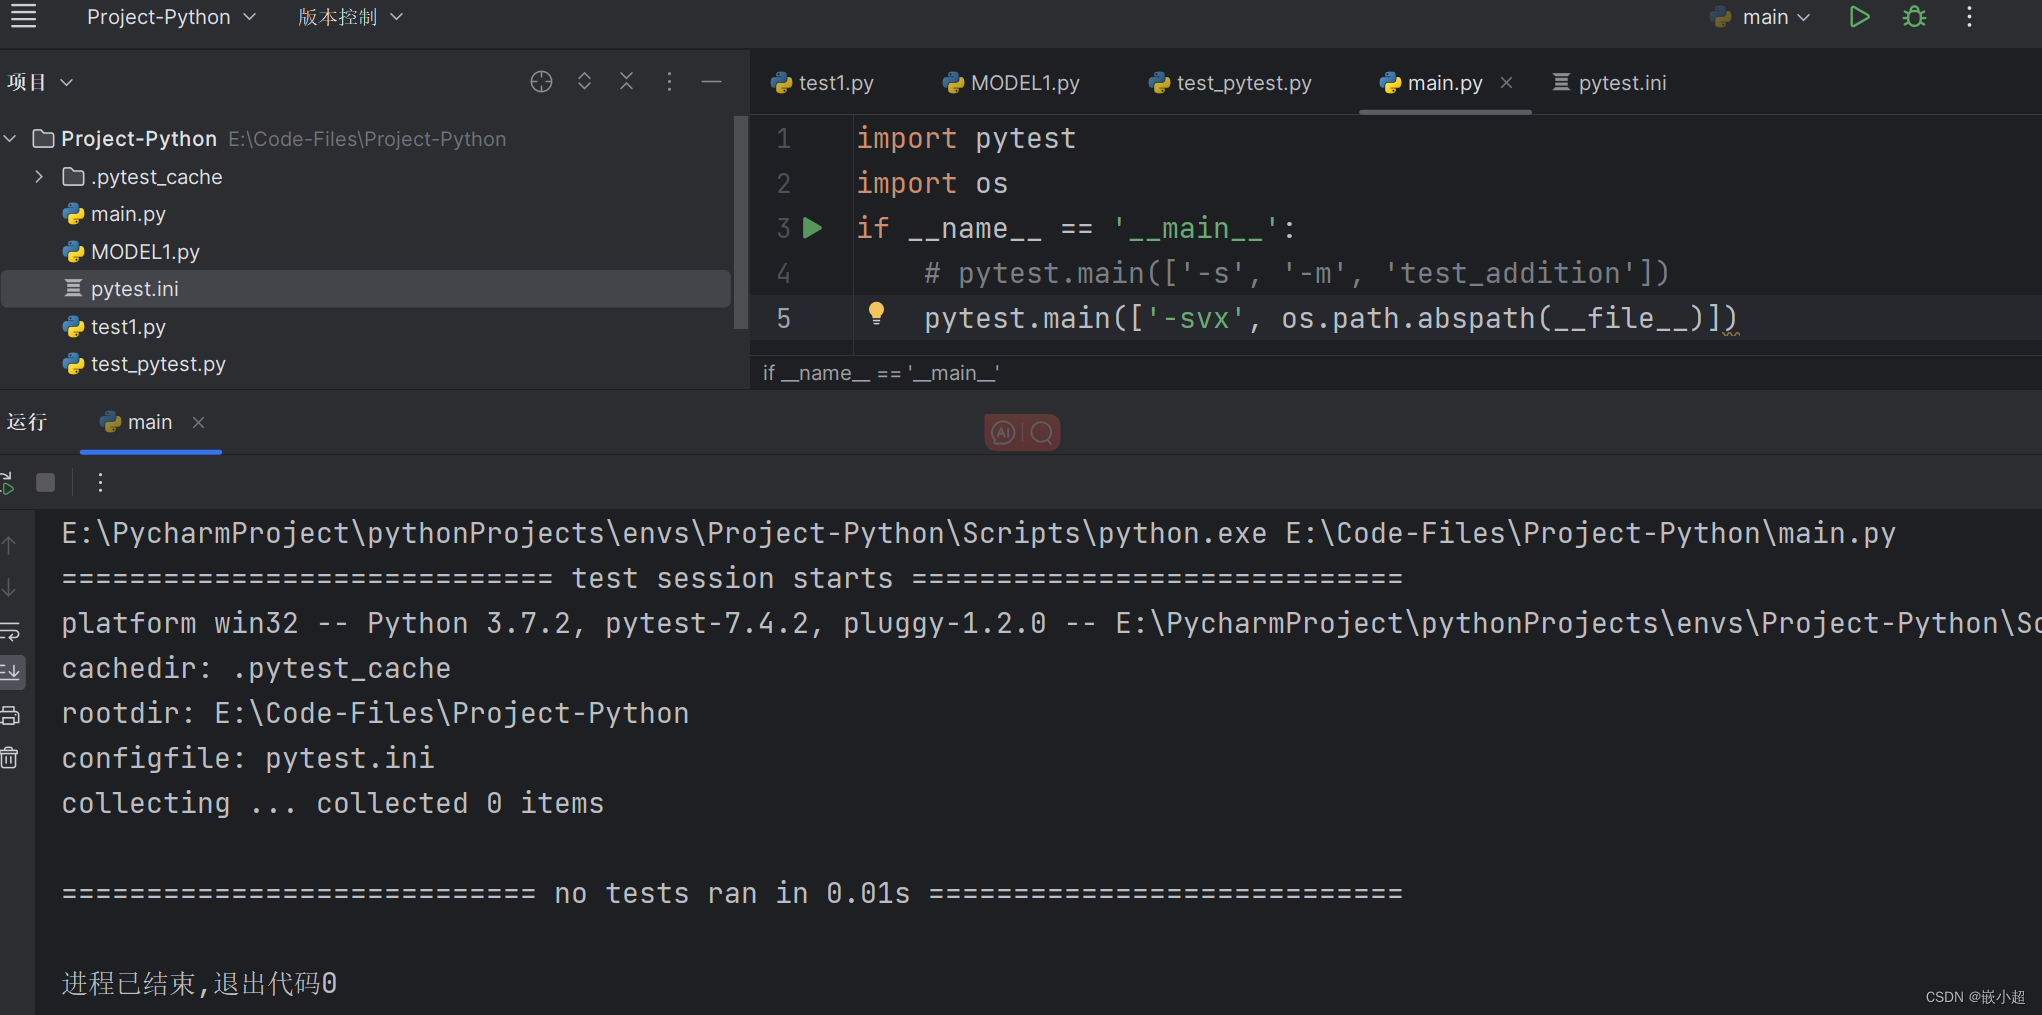
Task: Open the main run configuration dropdown
Action: point(1760,17)
